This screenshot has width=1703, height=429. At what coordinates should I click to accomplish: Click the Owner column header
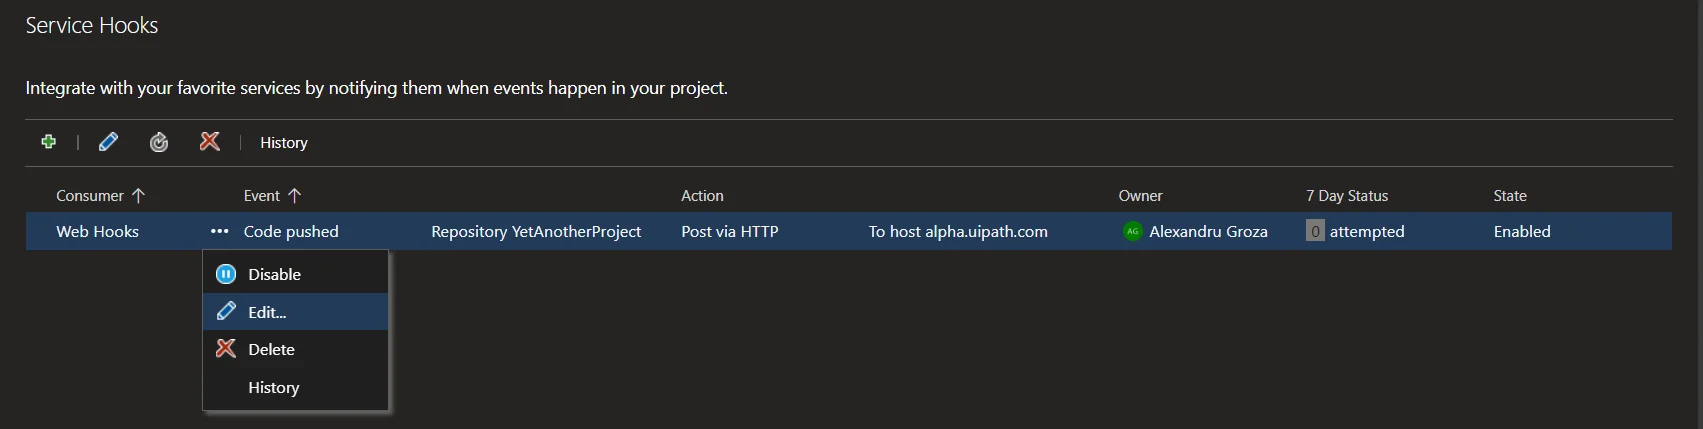click(1140, 196)
